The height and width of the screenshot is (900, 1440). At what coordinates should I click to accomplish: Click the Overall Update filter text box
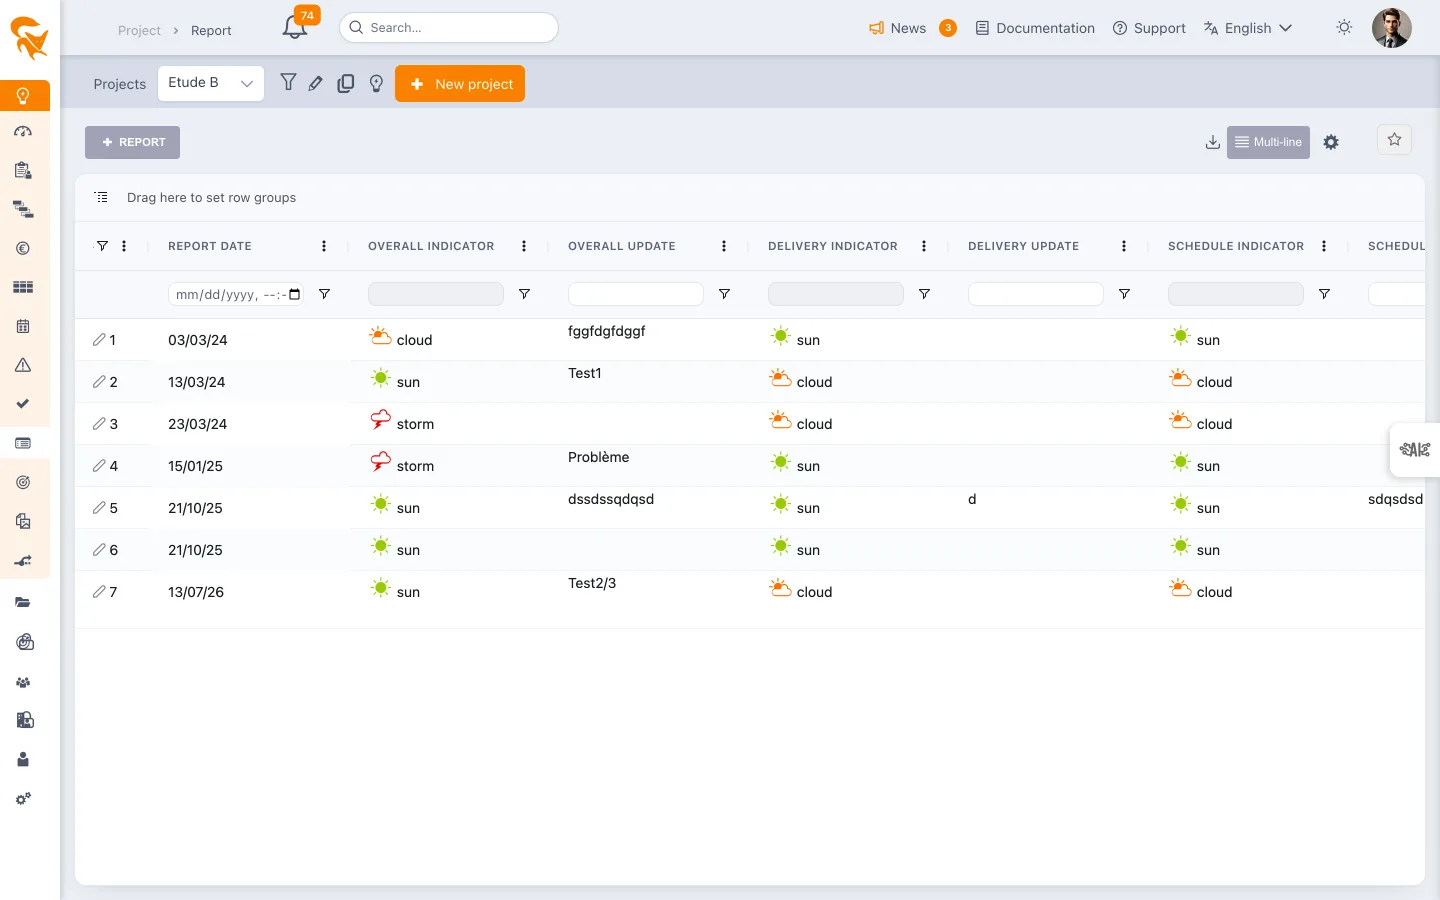tap(636, 294)
